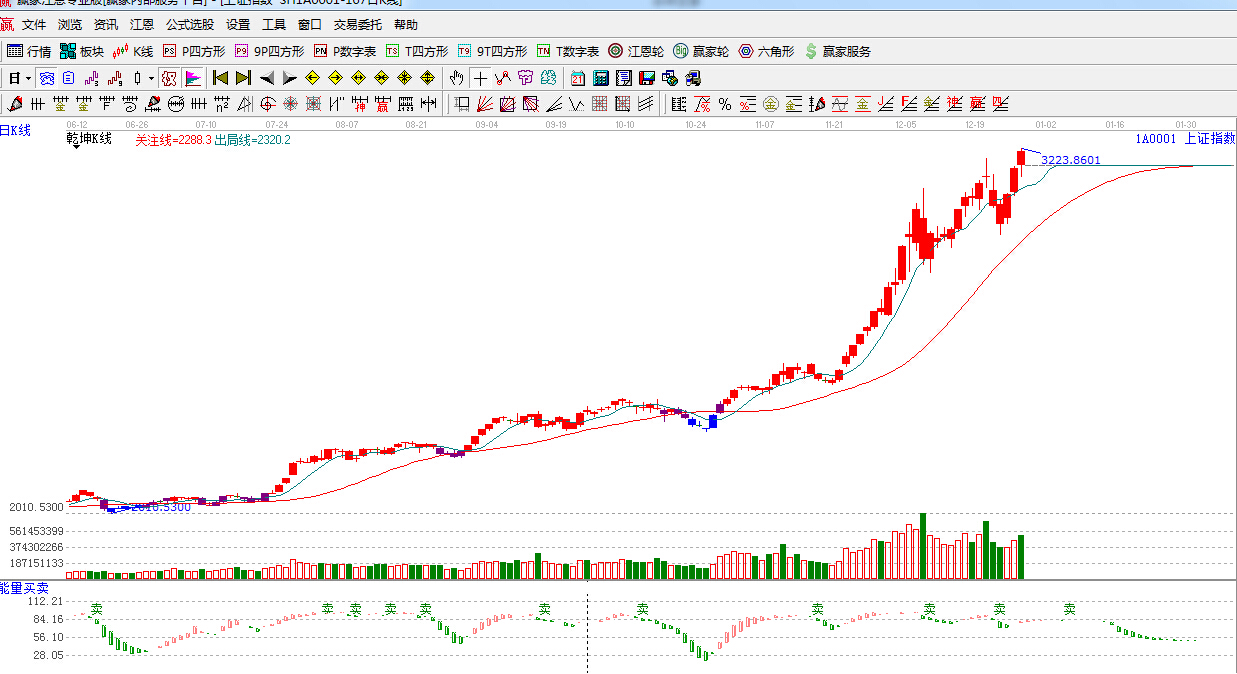Open the calculator icon in toolbar

click(601, 78)
